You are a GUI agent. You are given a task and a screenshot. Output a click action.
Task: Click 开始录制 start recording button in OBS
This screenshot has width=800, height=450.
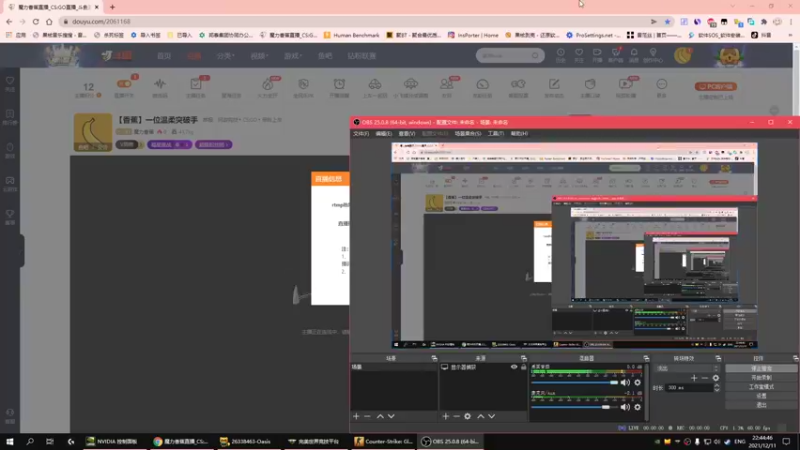tap(761, 378)
